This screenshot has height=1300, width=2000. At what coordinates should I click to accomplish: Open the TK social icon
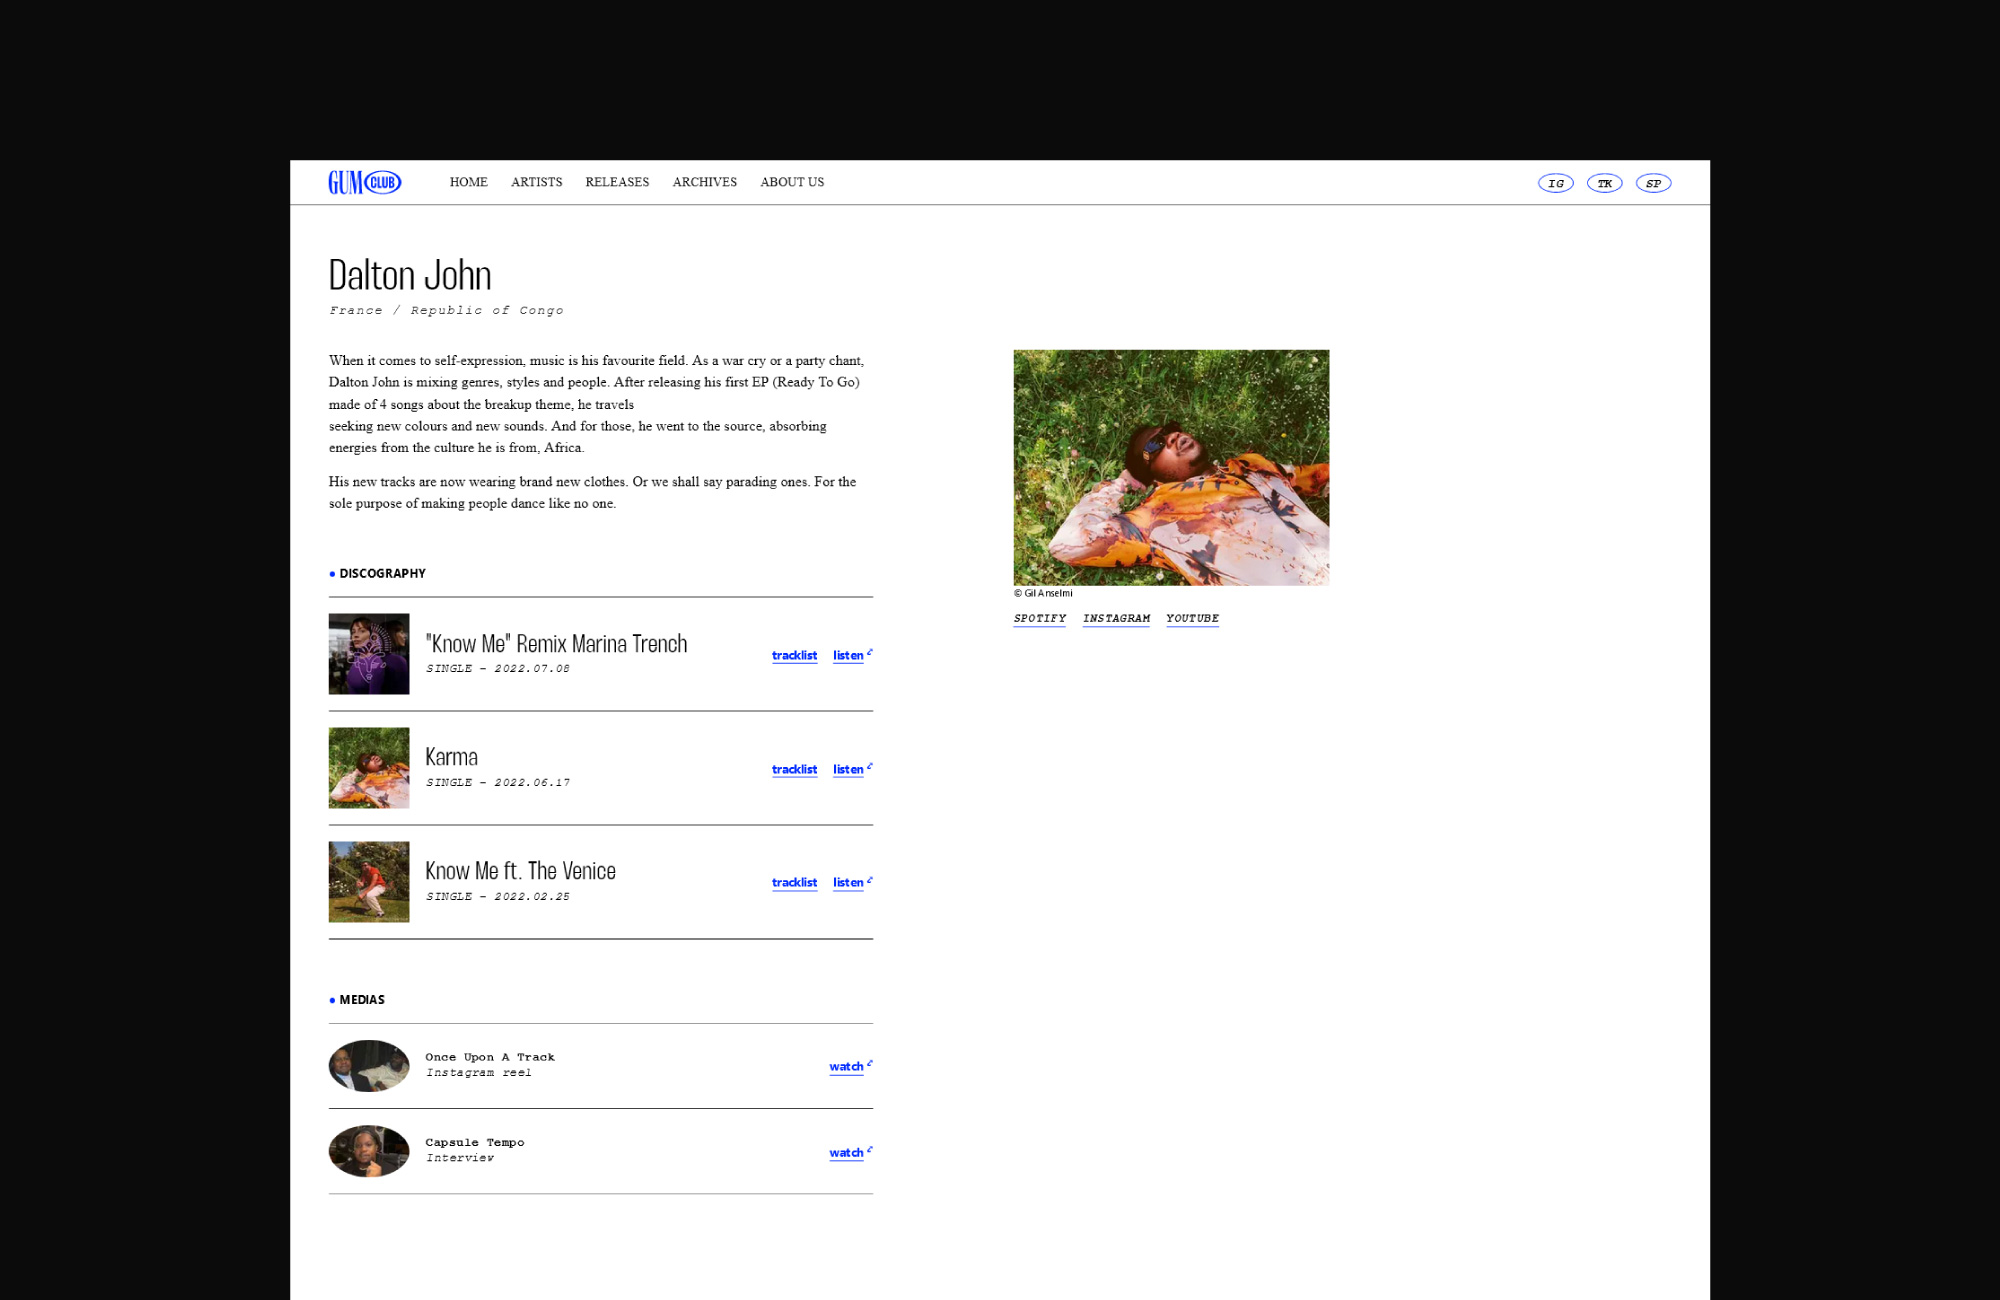[1604, 183]
